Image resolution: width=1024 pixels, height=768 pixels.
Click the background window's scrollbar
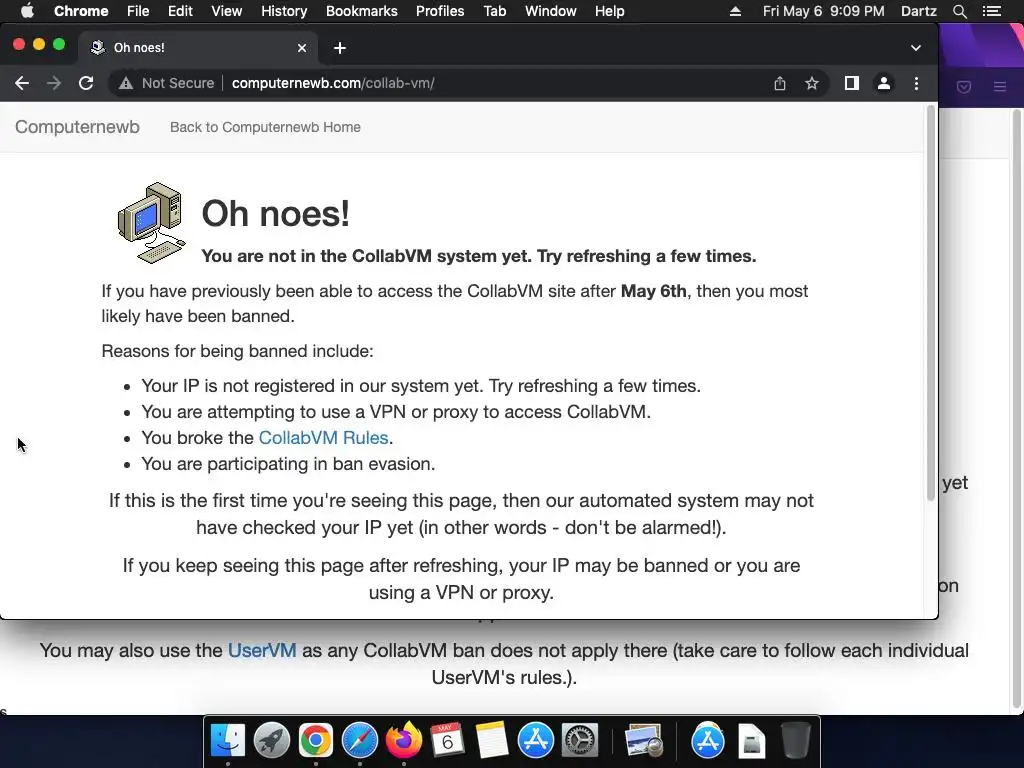coord(1016,408)
